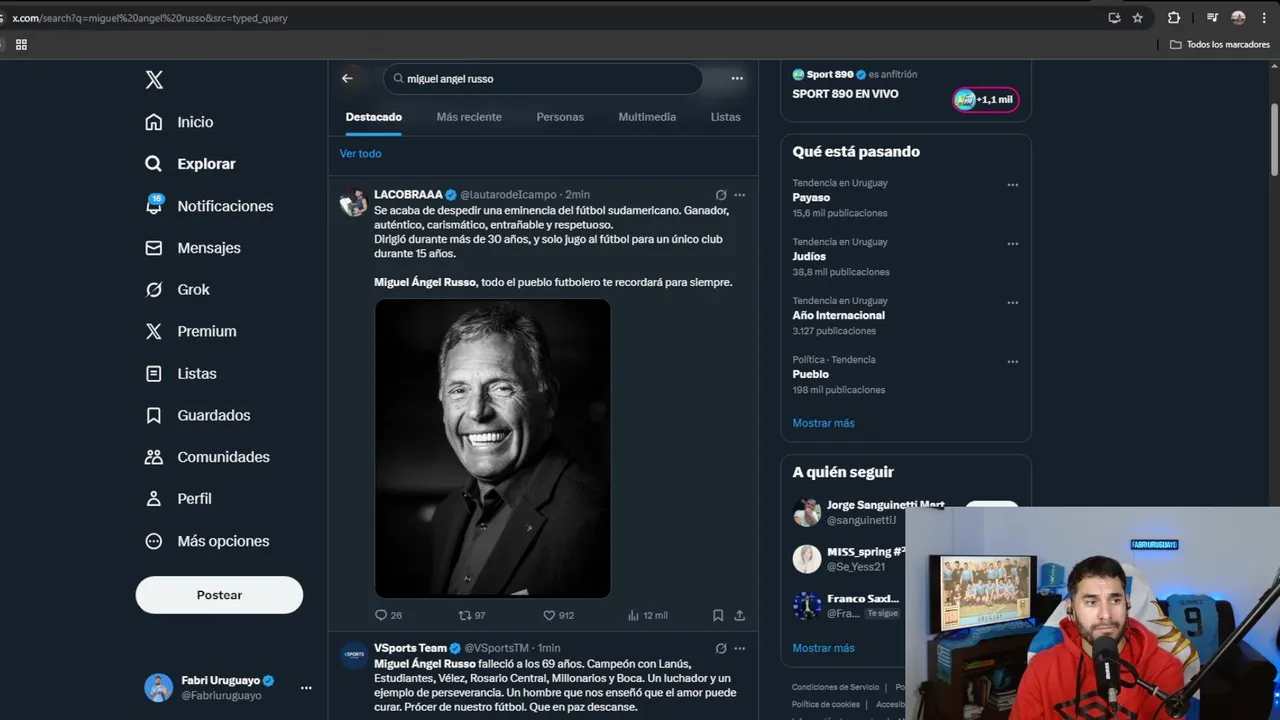Switch to Personas tab
1280x720 pixels.
point(560,117)
